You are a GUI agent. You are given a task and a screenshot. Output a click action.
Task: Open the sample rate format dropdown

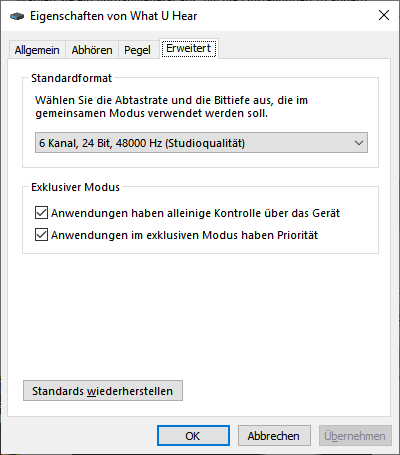pos(201,143)
